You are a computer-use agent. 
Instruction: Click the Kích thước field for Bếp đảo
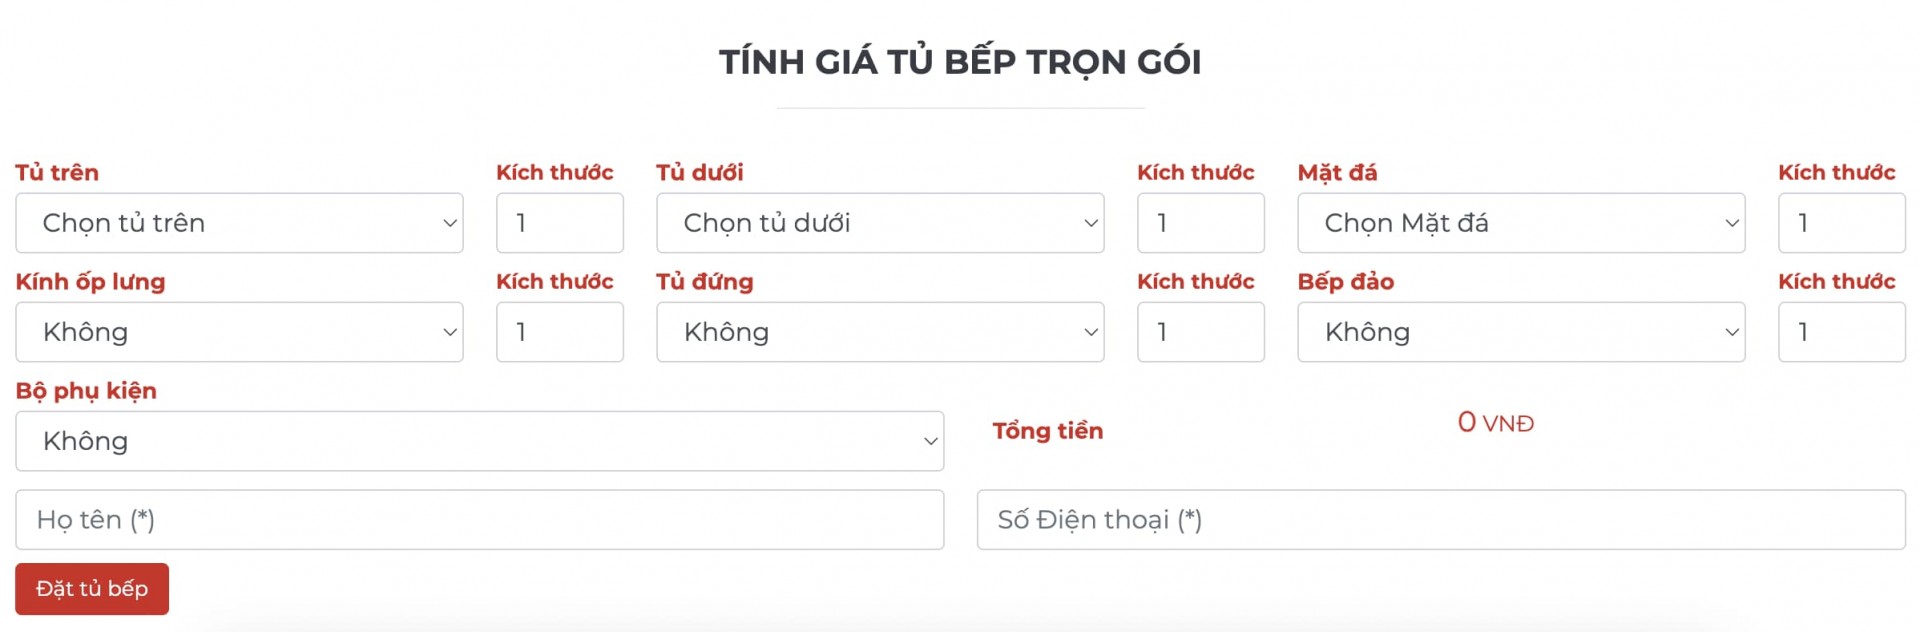pyautogui.click(x=1841, y=332)
